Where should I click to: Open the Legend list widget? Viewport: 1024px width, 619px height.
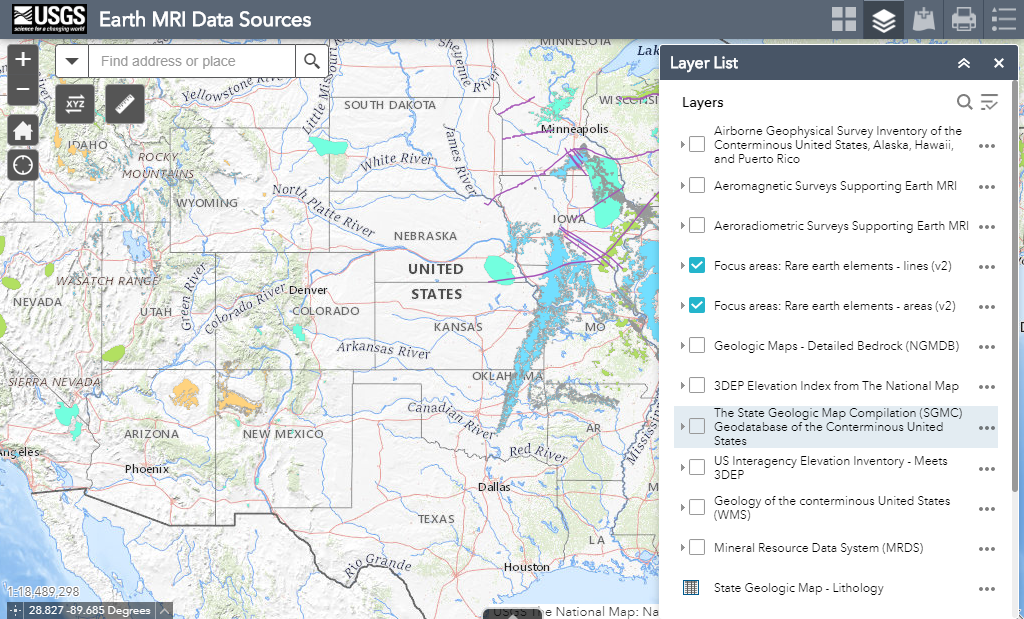[x=1003, y=19]
